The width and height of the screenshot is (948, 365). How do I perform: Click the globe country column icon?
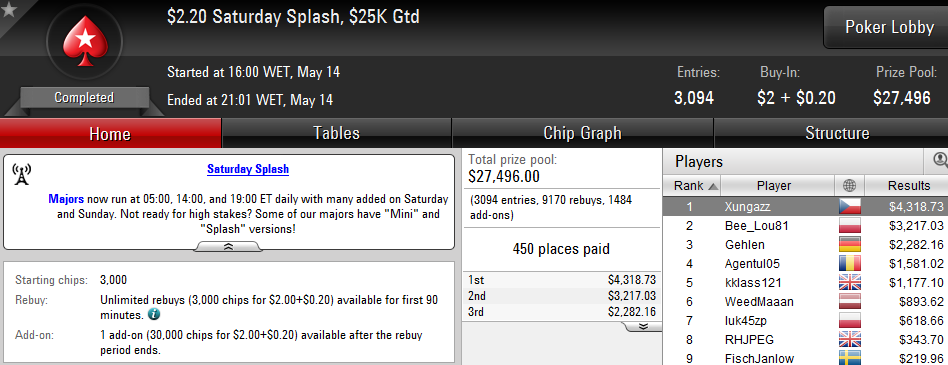click(849, 186)
